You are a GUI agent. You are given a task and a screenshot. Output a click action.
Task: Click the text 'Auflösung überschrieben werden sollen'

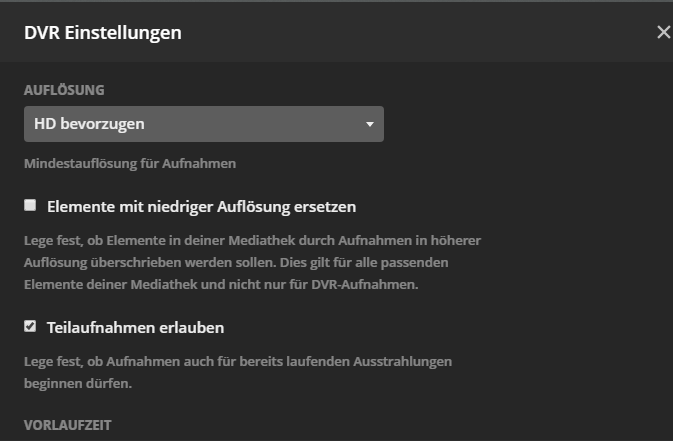pos(150,262)
